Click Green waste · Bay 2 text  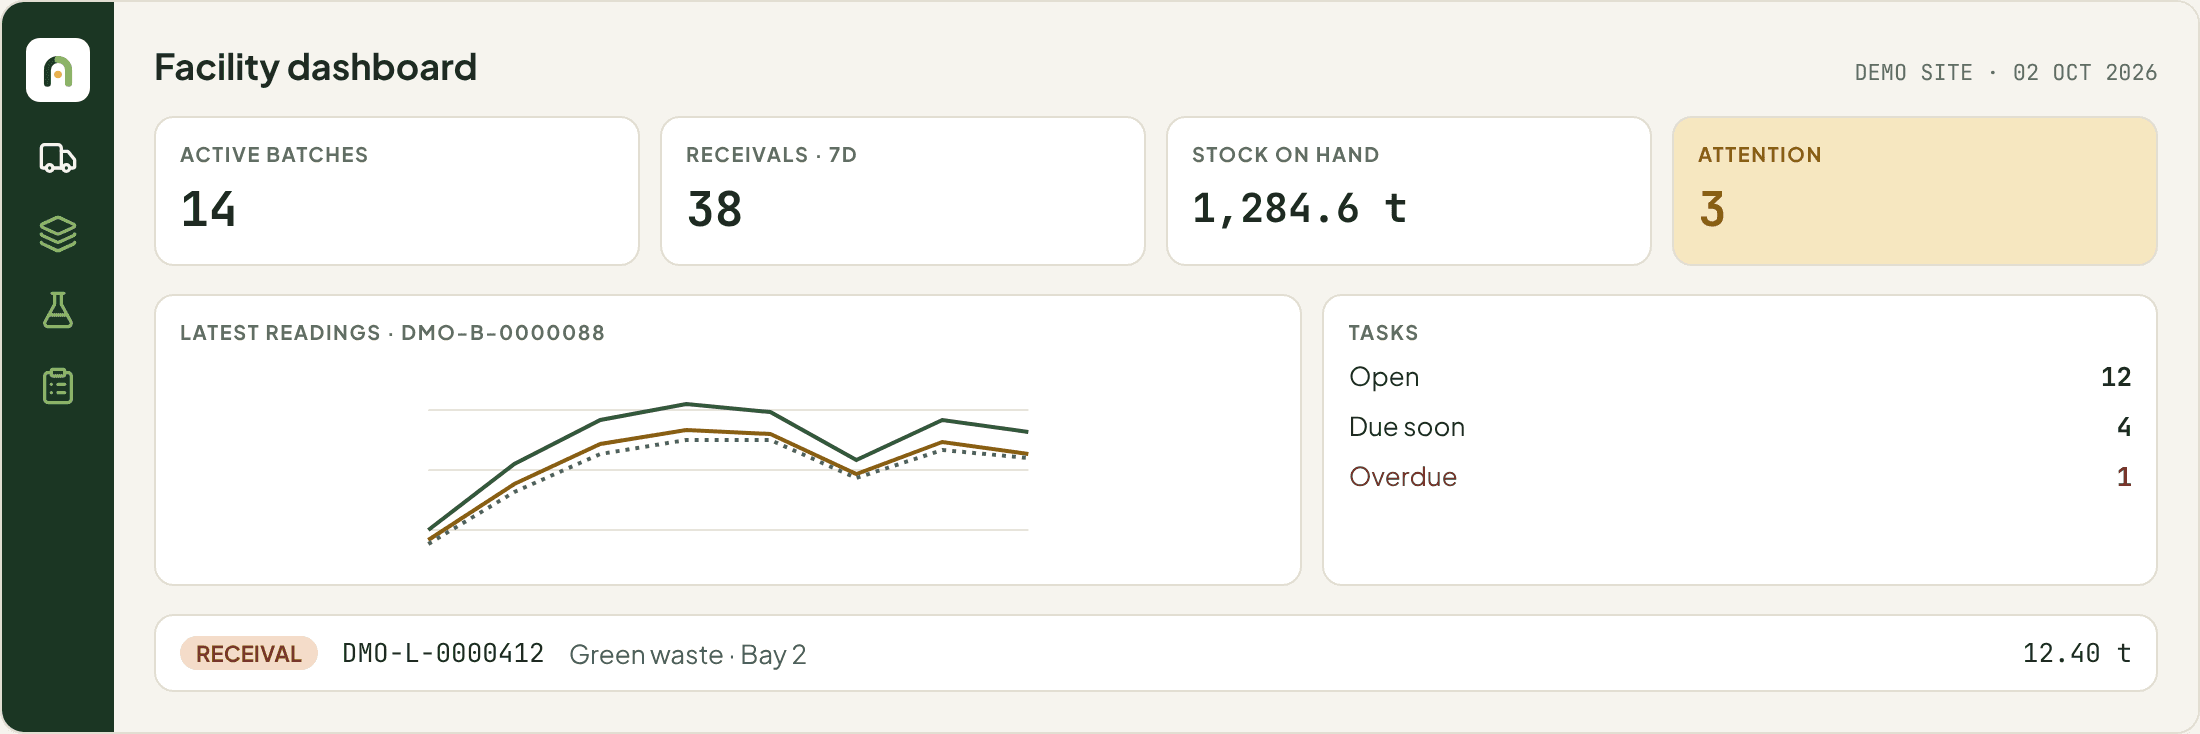coord(688,654)
